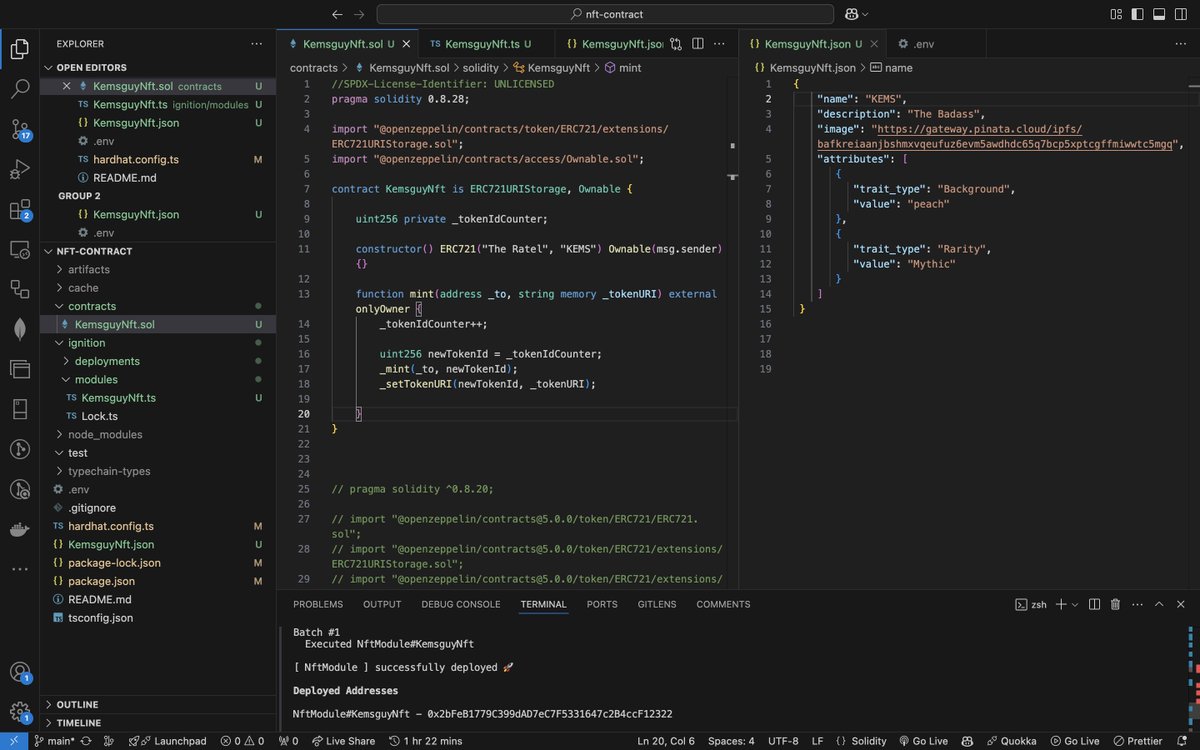Open package.json in the file tree
This screenshot has width=1200, height=750.
(101, 581)
